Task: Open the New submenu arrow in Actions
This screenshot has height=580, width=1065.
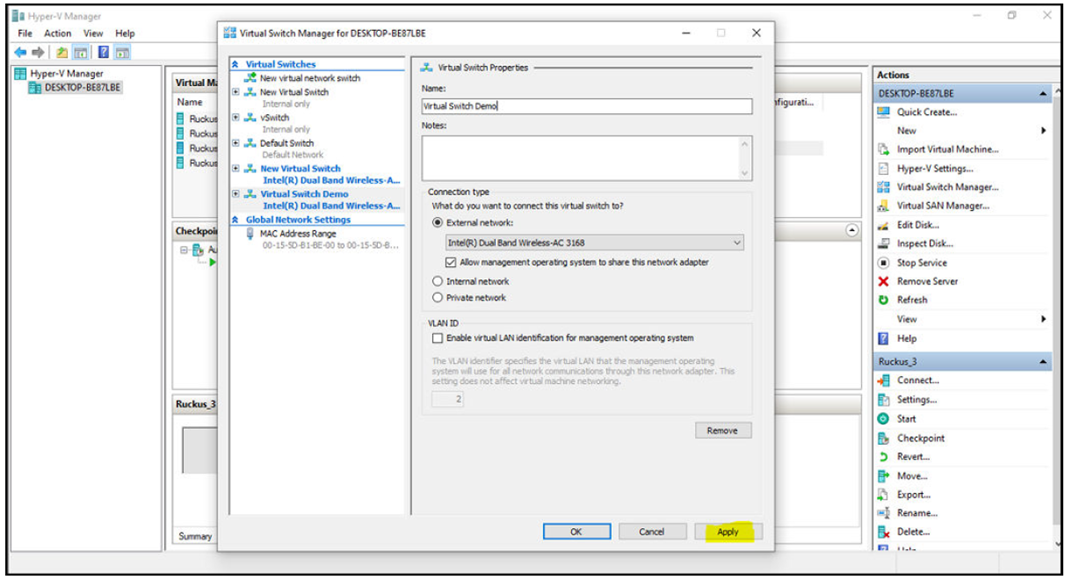Action: (1043, 130)
